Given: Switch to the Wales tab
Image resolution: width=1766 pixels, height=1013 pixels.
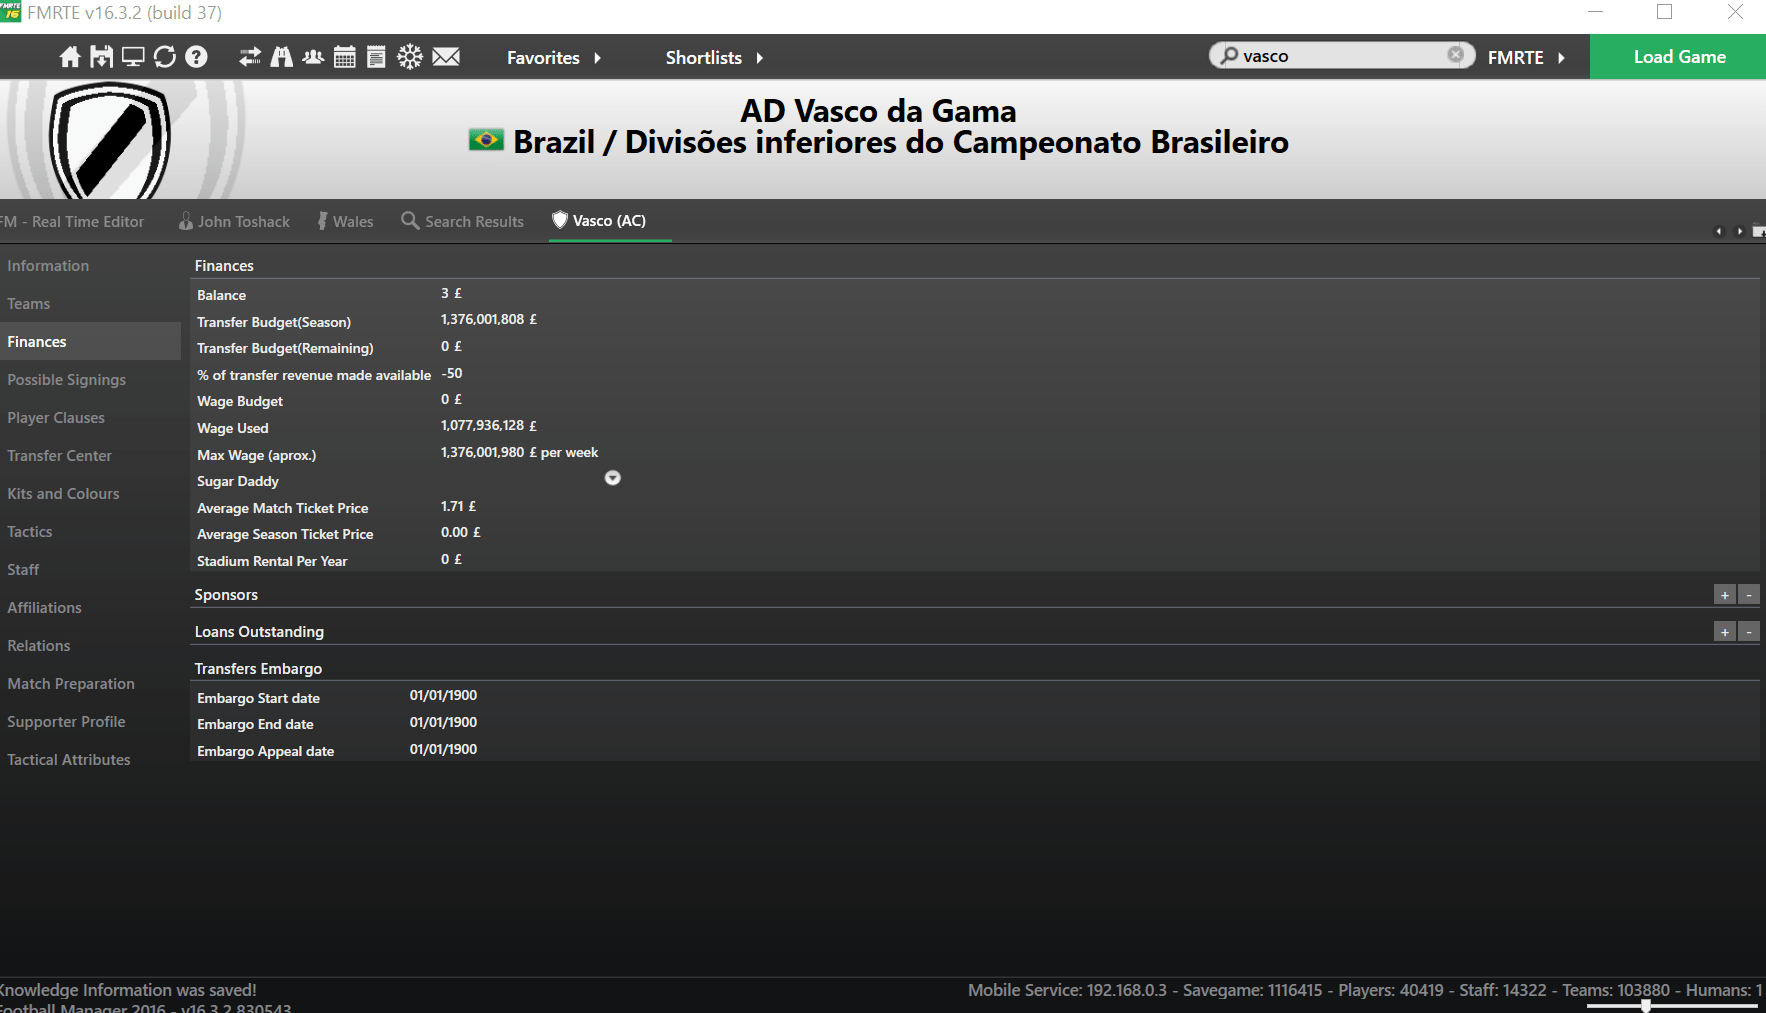Looking at the screenshot, I should [x=345, y=221].
